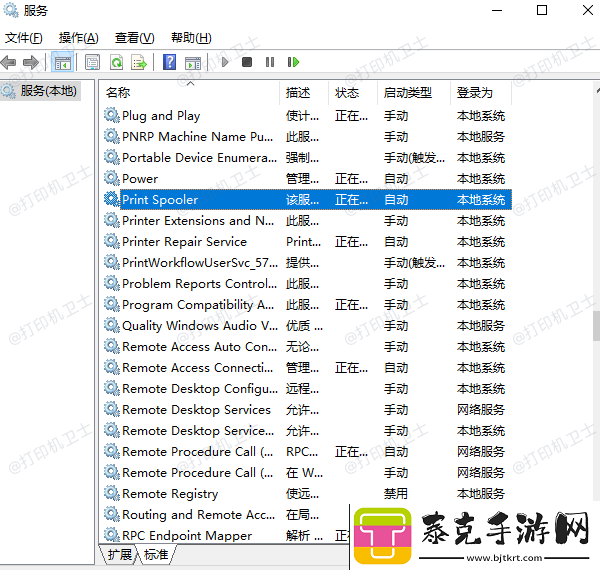
Task: Select the Remote Registry service row
Action: 169,494
